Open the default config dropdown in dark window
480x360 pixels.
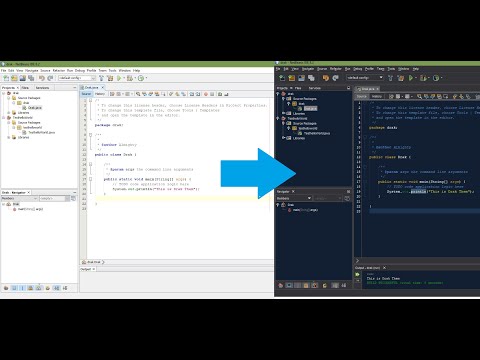(x=365, y=78)
